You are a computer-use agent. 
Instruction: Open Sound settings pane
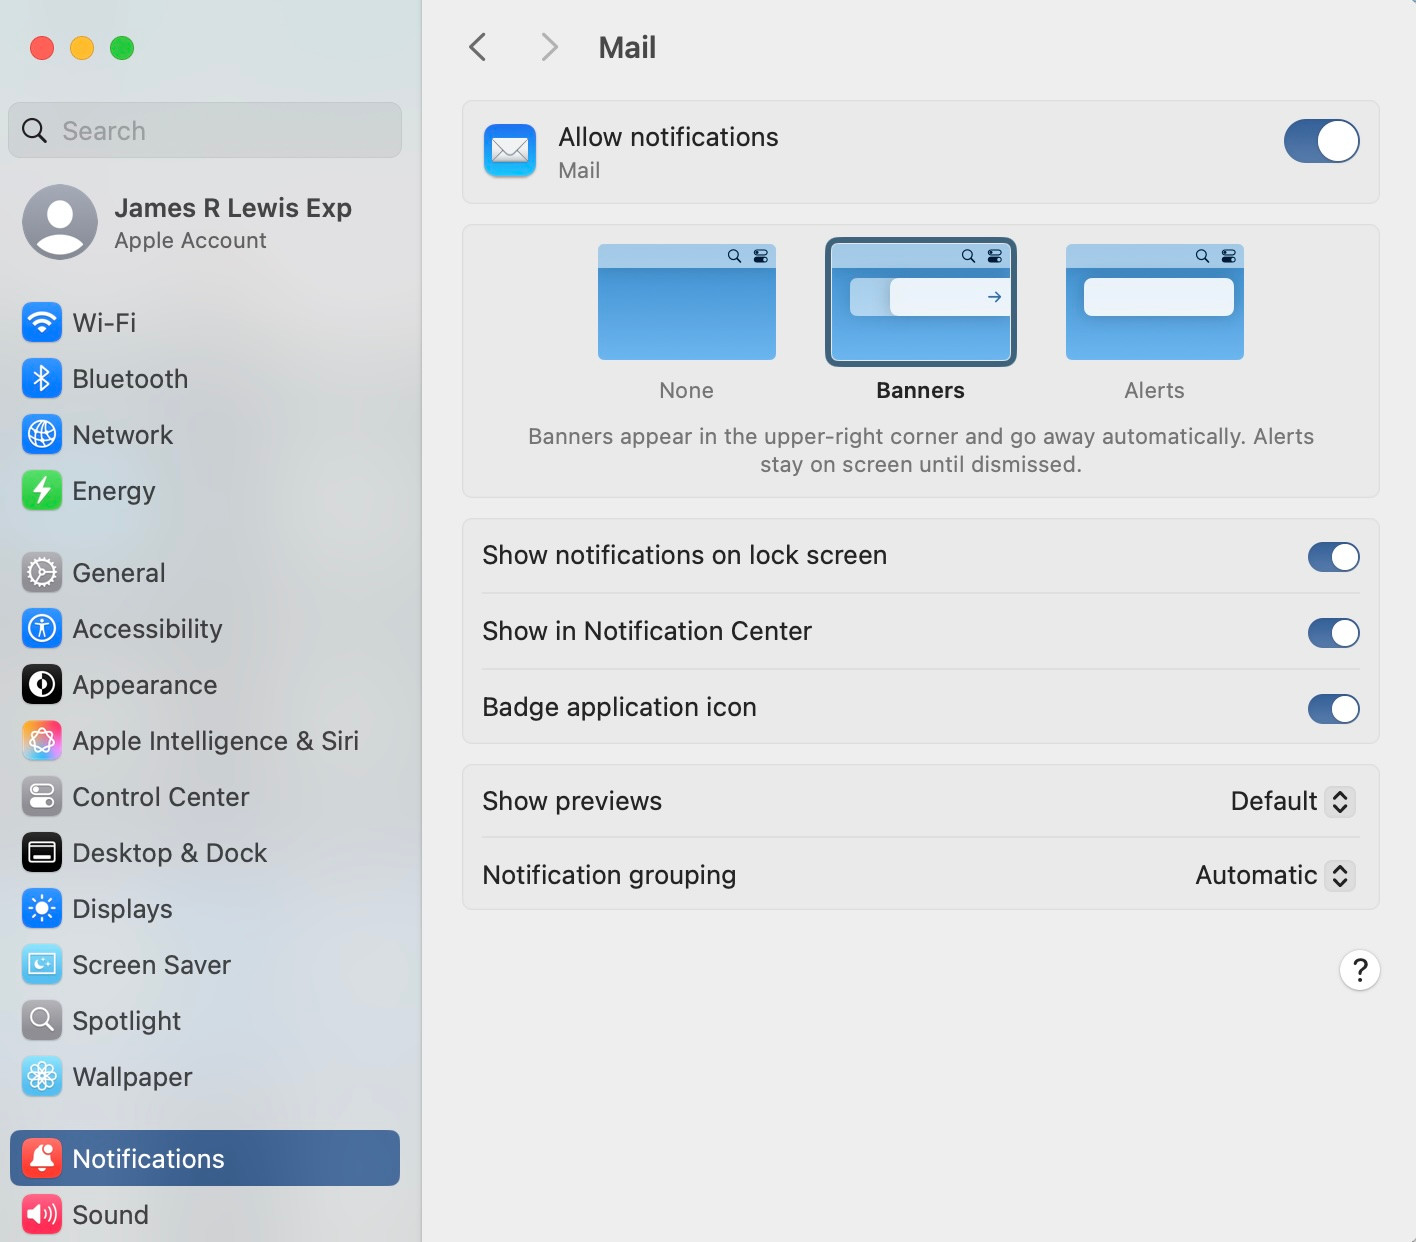pyautogui.click(x=205, y=1215)
